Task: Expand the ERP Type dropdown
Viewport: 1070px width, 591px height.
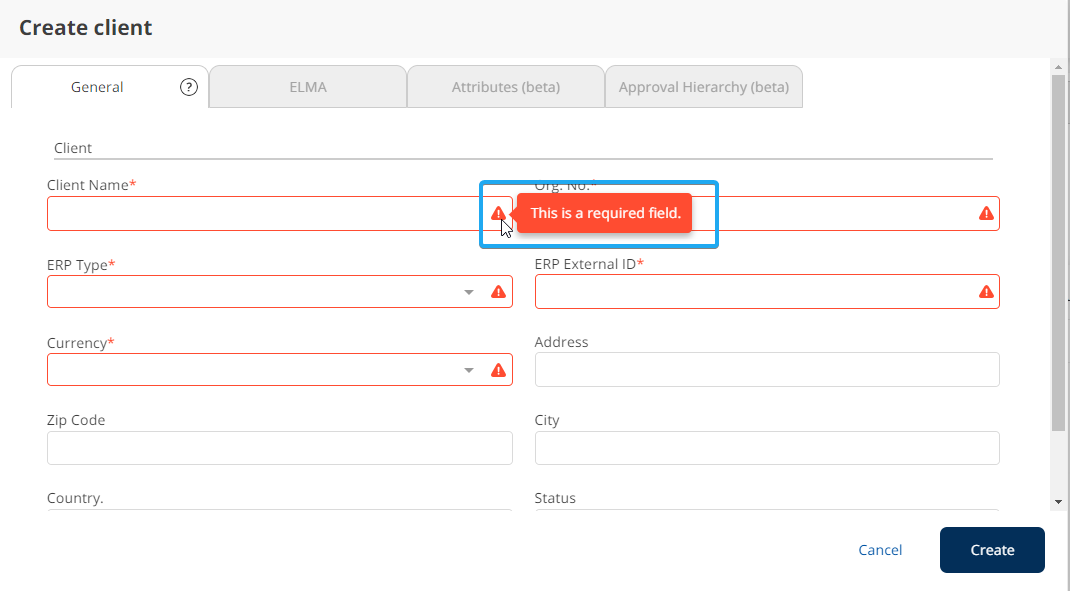Action: (468, 292)
